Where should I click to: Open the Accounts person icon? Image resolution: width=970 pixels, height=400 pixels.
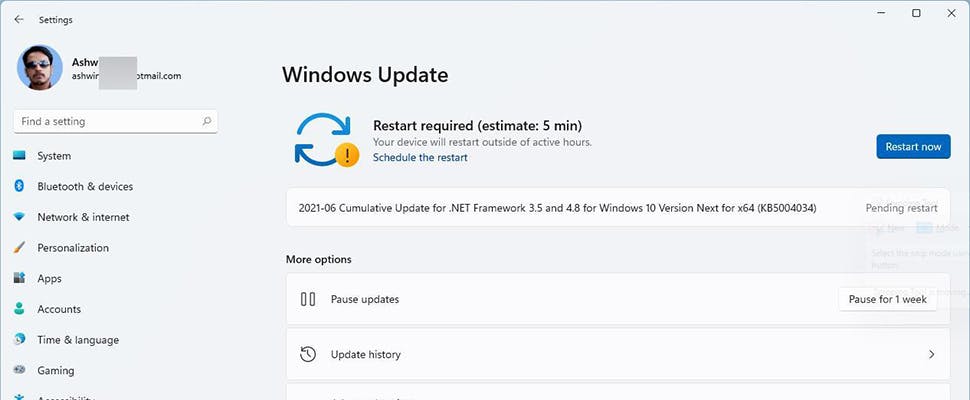[x=19, y=310]
